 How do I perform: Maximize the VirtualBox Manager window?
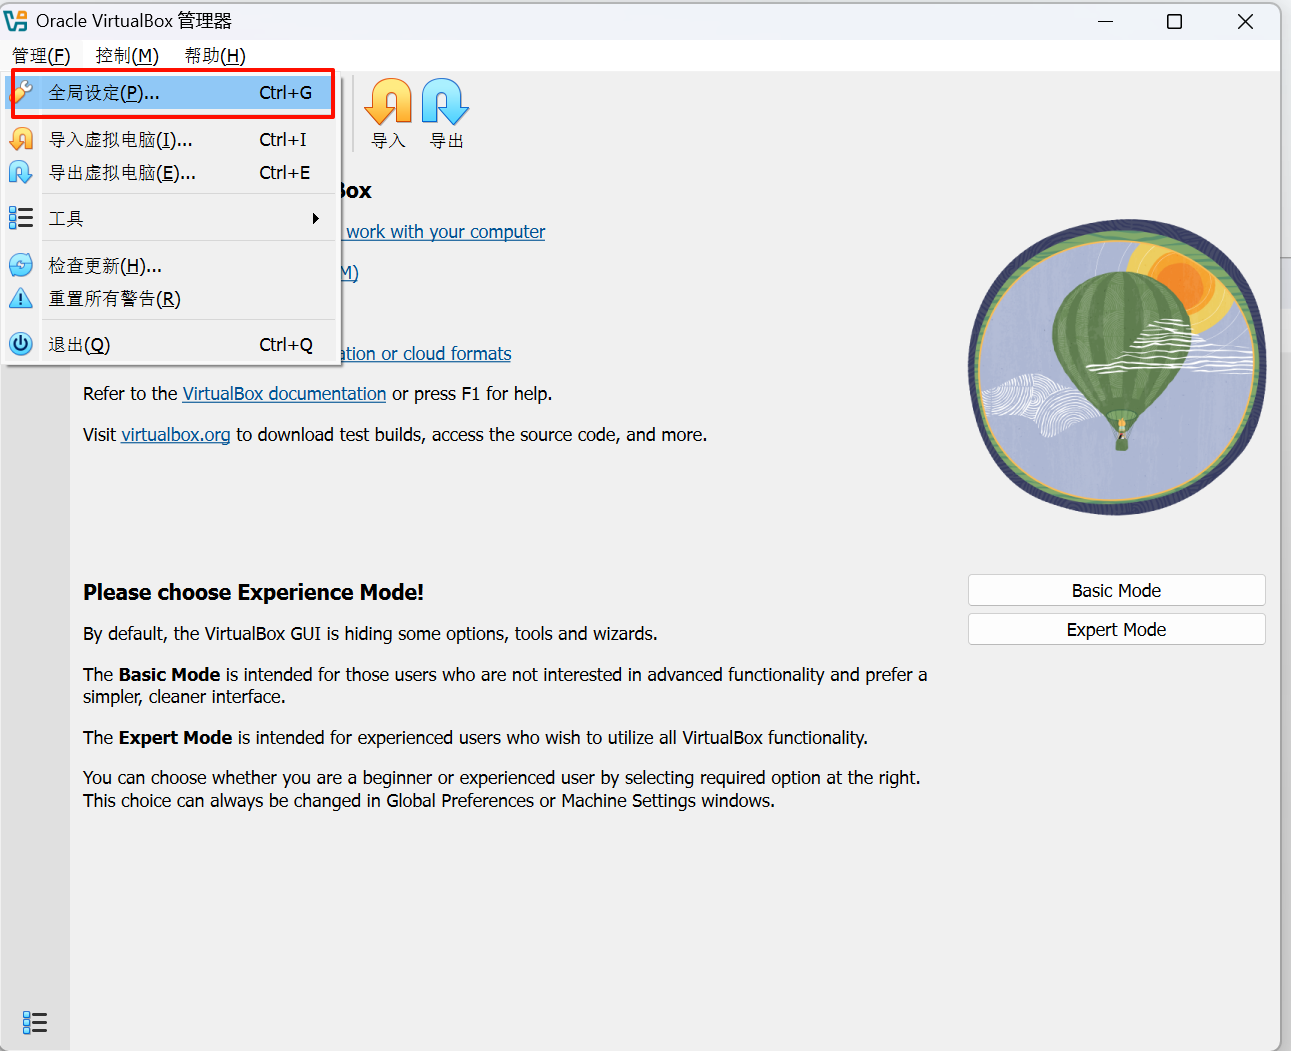pos(1175,21)
